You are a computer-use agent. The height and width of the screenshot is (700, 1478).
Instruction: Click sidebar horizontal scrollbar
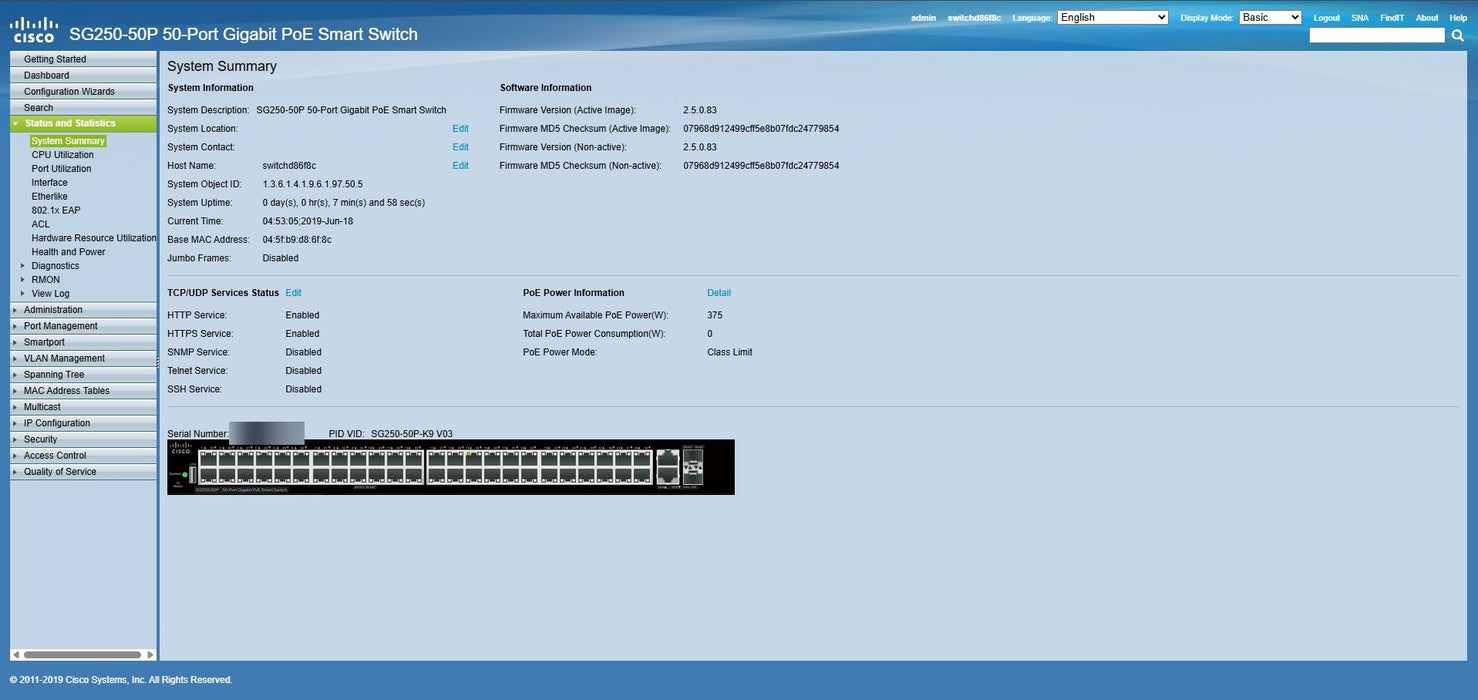(83, 655)
